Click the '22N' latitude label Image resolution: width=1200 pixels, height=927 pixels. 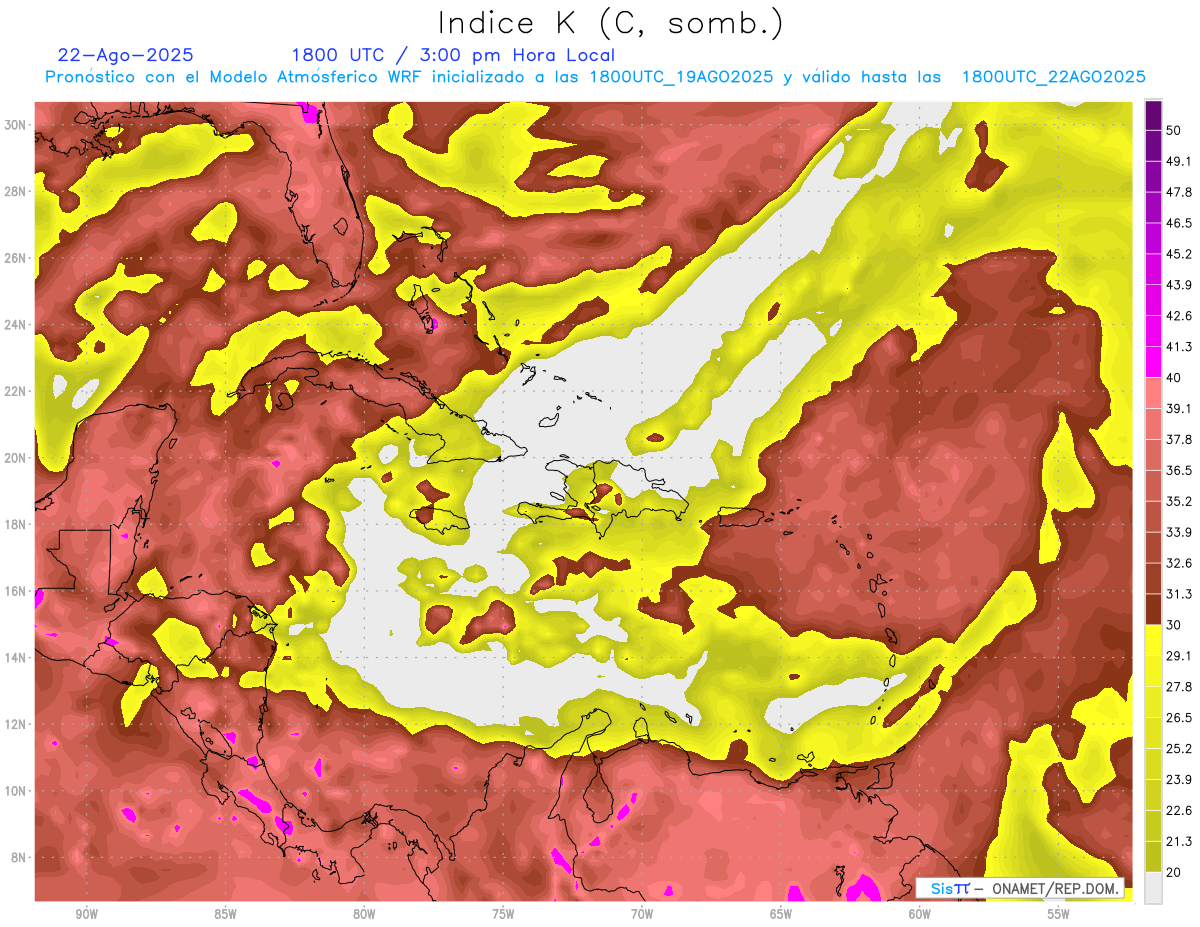click(15, 391)
